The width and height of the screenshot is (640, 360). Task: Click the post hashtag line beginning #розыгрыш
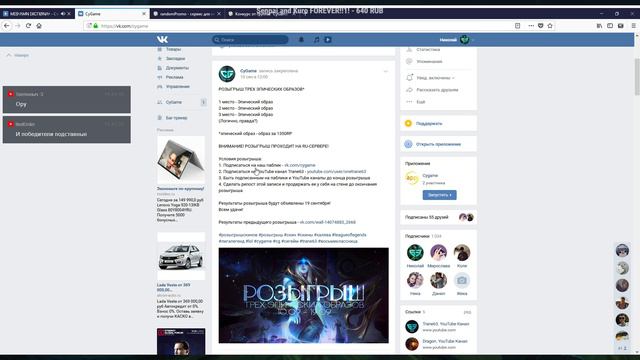(292, 235)
